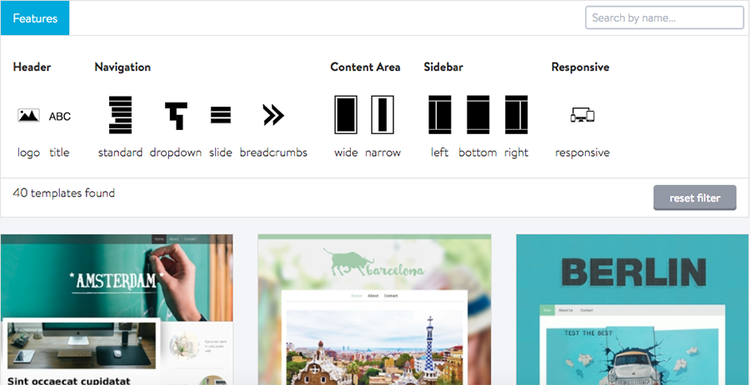Toggle the responsive devices filter icon
This screenshot has width=750, height=385.
pyautogui.click(x=582, y=115)
